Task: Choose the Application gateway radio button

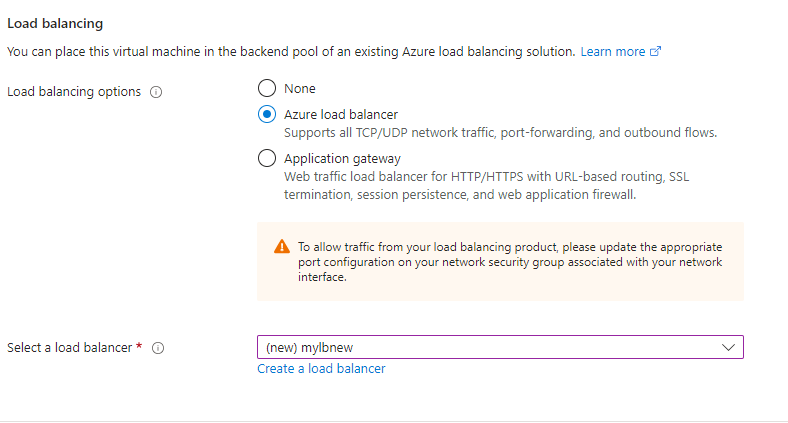Action: [267, 158]
